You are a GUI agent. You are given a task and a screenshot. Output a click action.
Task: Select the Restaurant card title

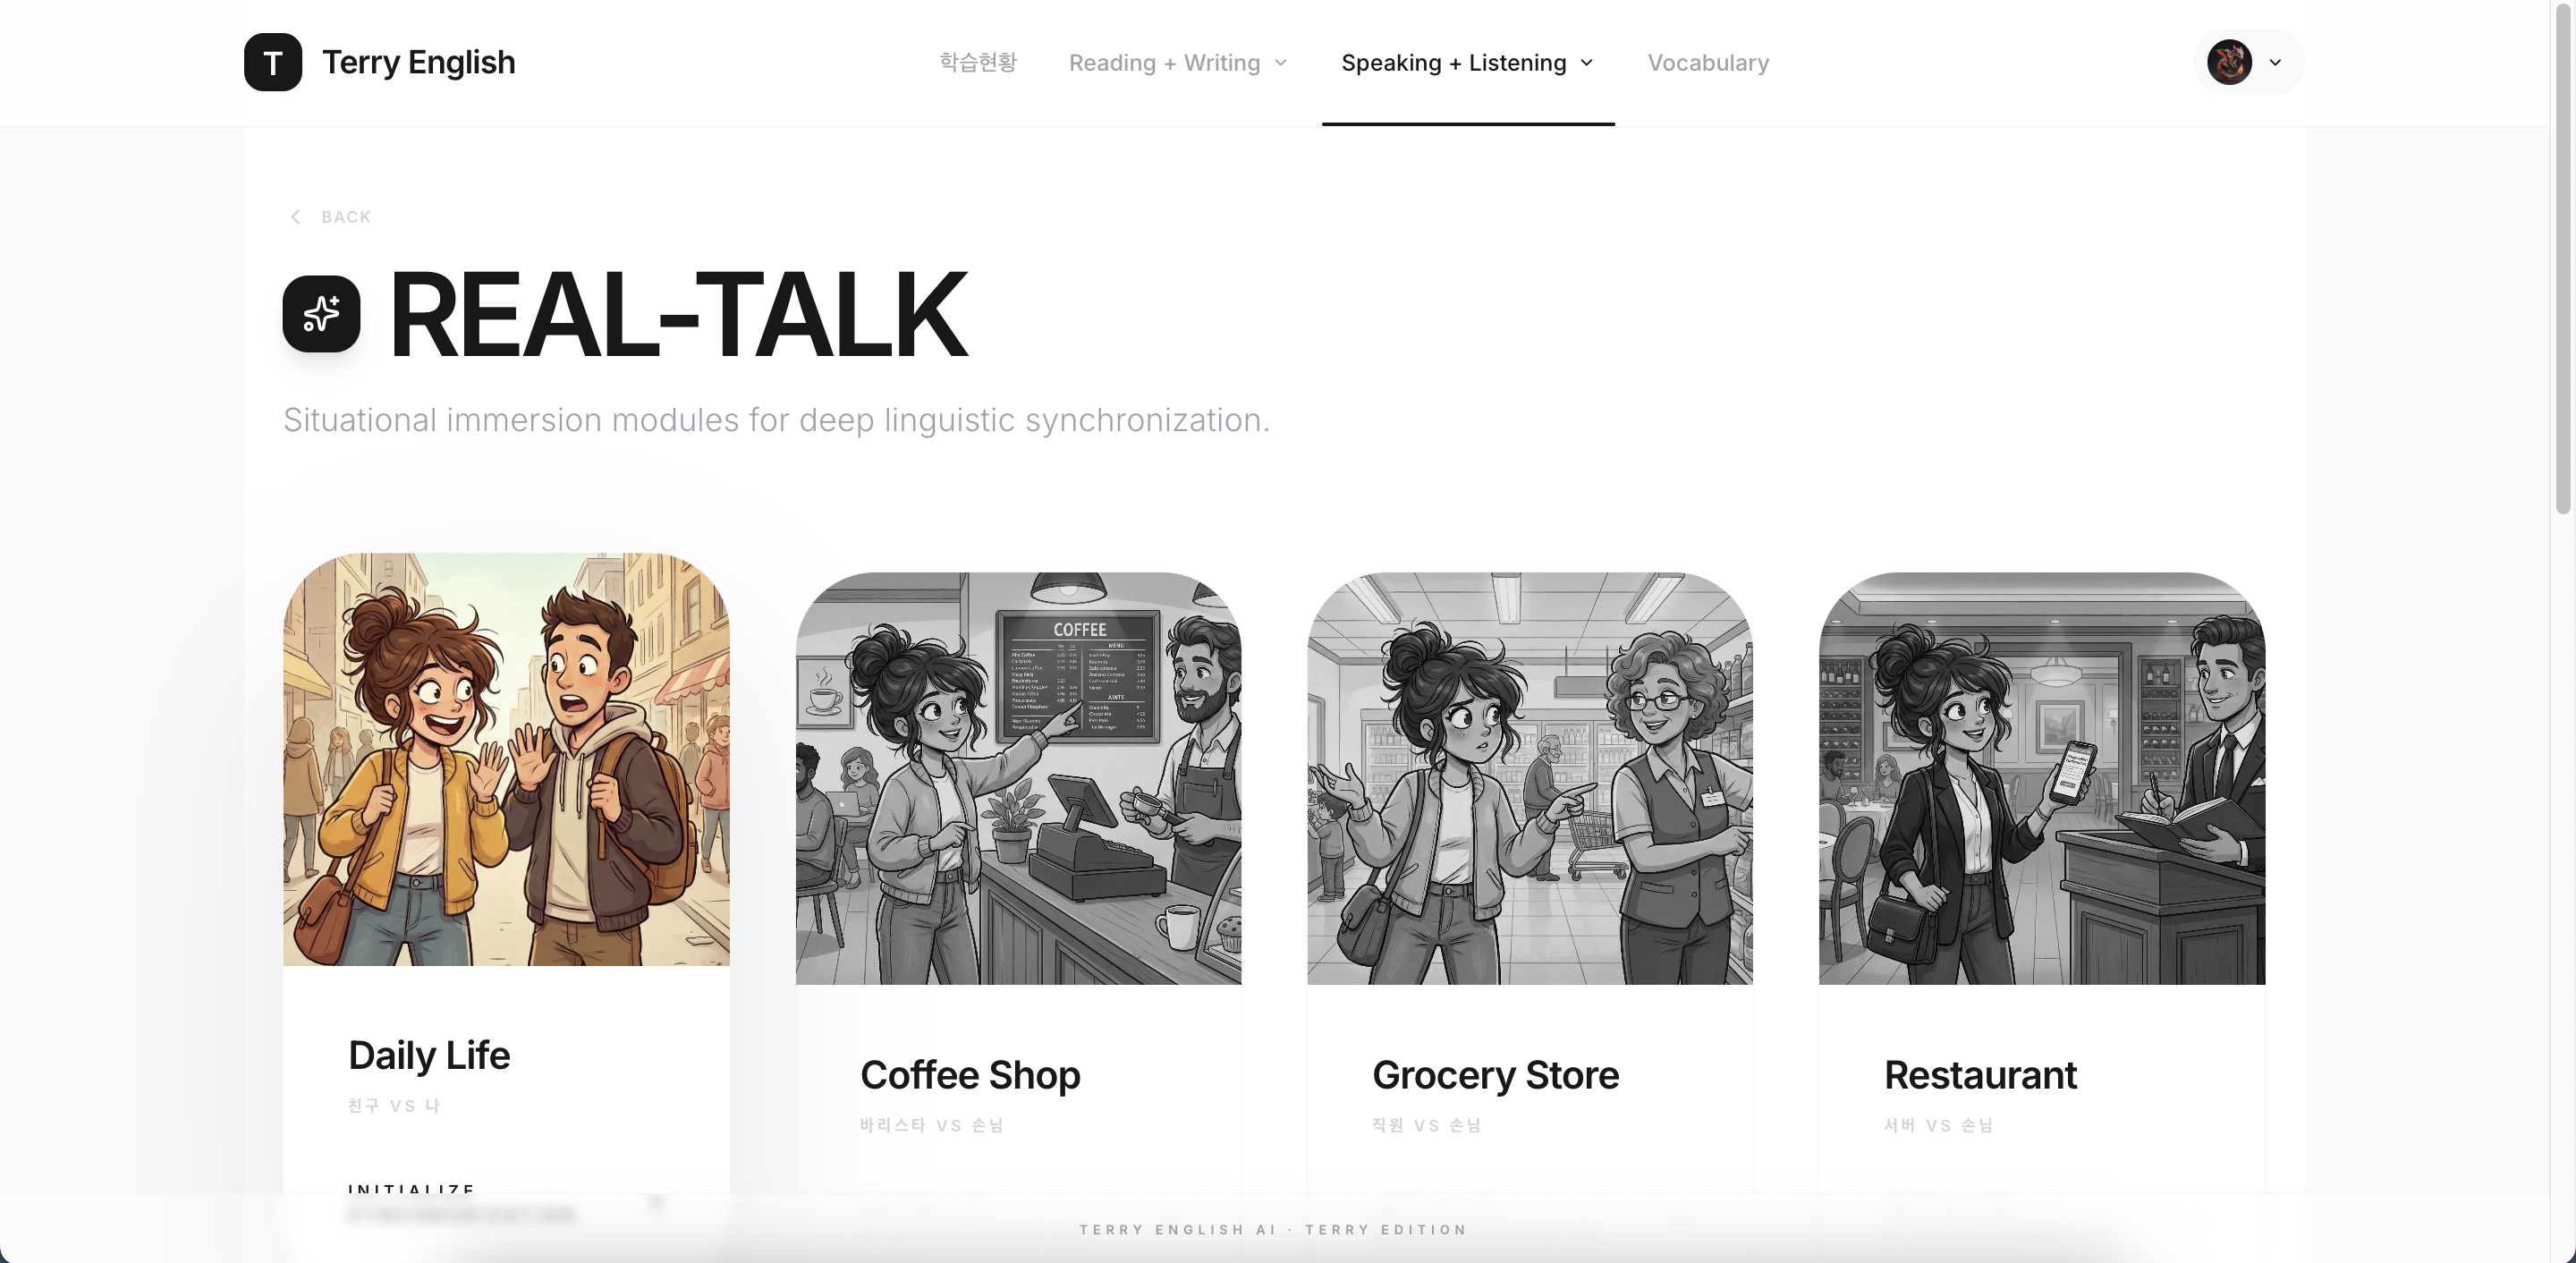(1980, 1075)
